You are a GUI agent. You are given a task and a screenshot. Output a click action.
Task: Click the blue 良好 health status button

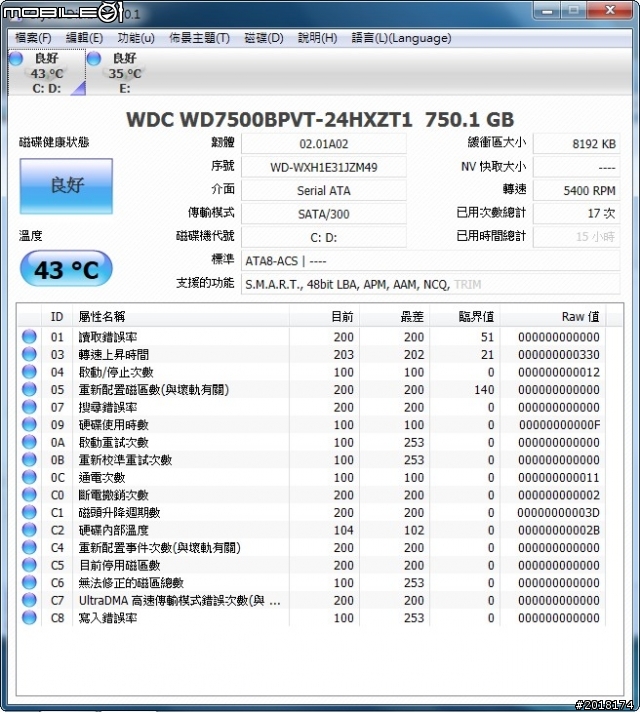[66, 186]
